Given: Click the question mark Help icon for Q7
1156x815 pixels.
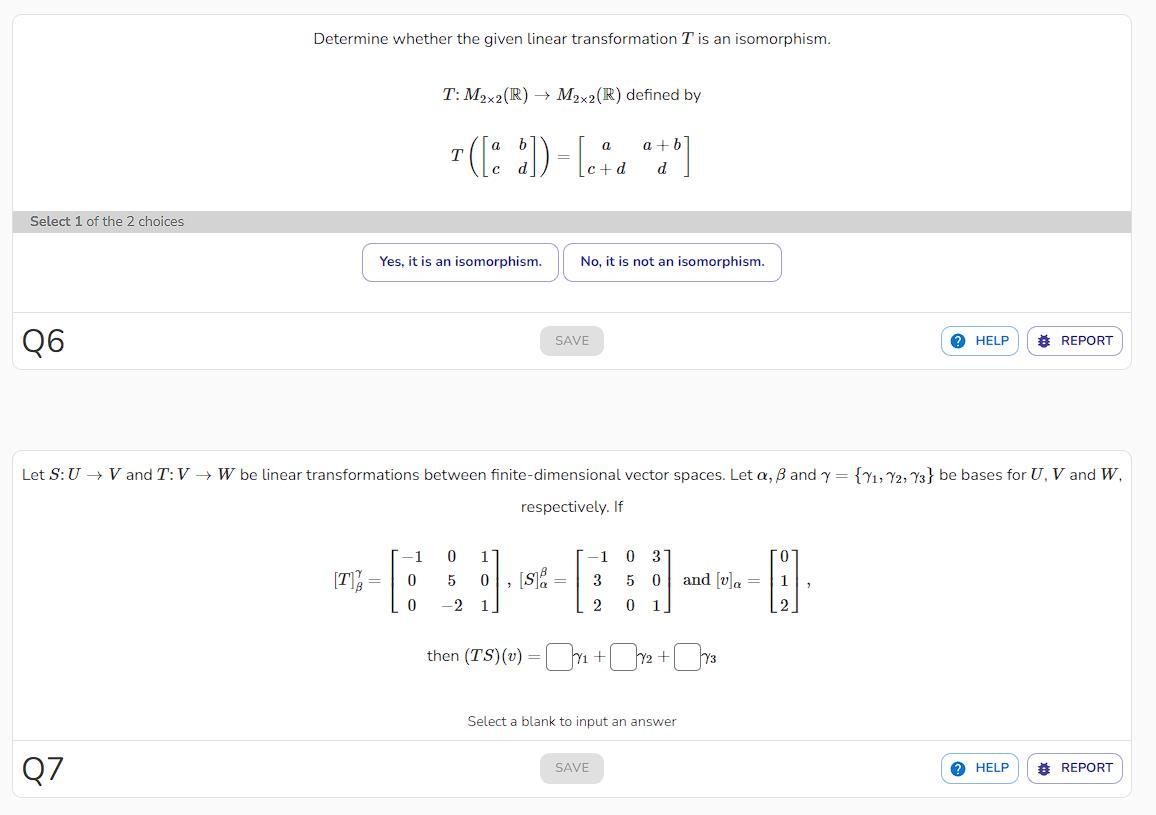Looking at the screenshot, I should [x=957, y=767].
